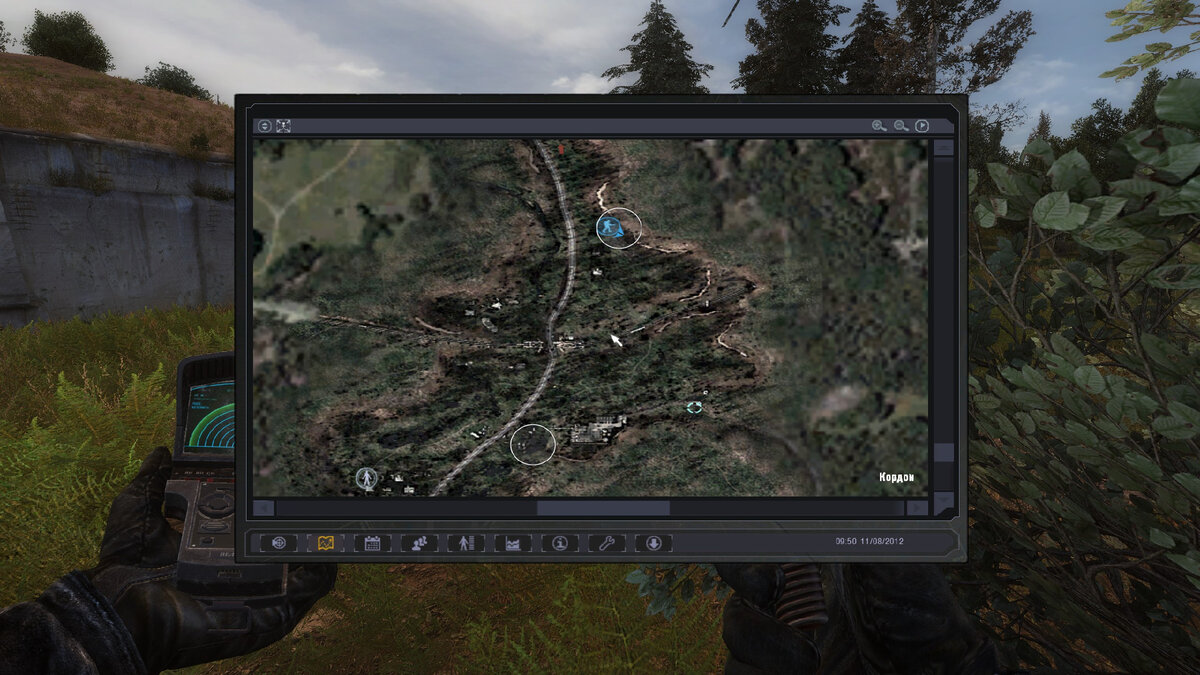Screen dimensions: 1200x675
Task: Click the map's vertical scrollbar up arrow
Action: coord(943,147)
